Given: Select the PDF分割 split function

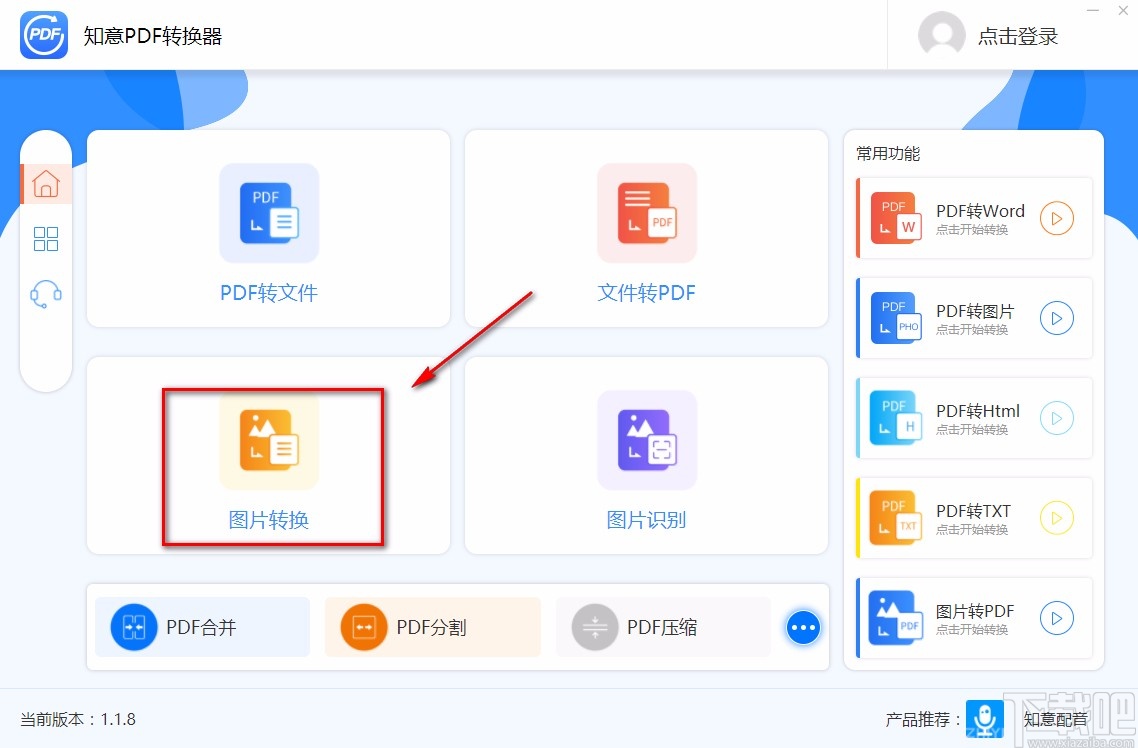Looking at the screenshot, I should tap(432, 626).
